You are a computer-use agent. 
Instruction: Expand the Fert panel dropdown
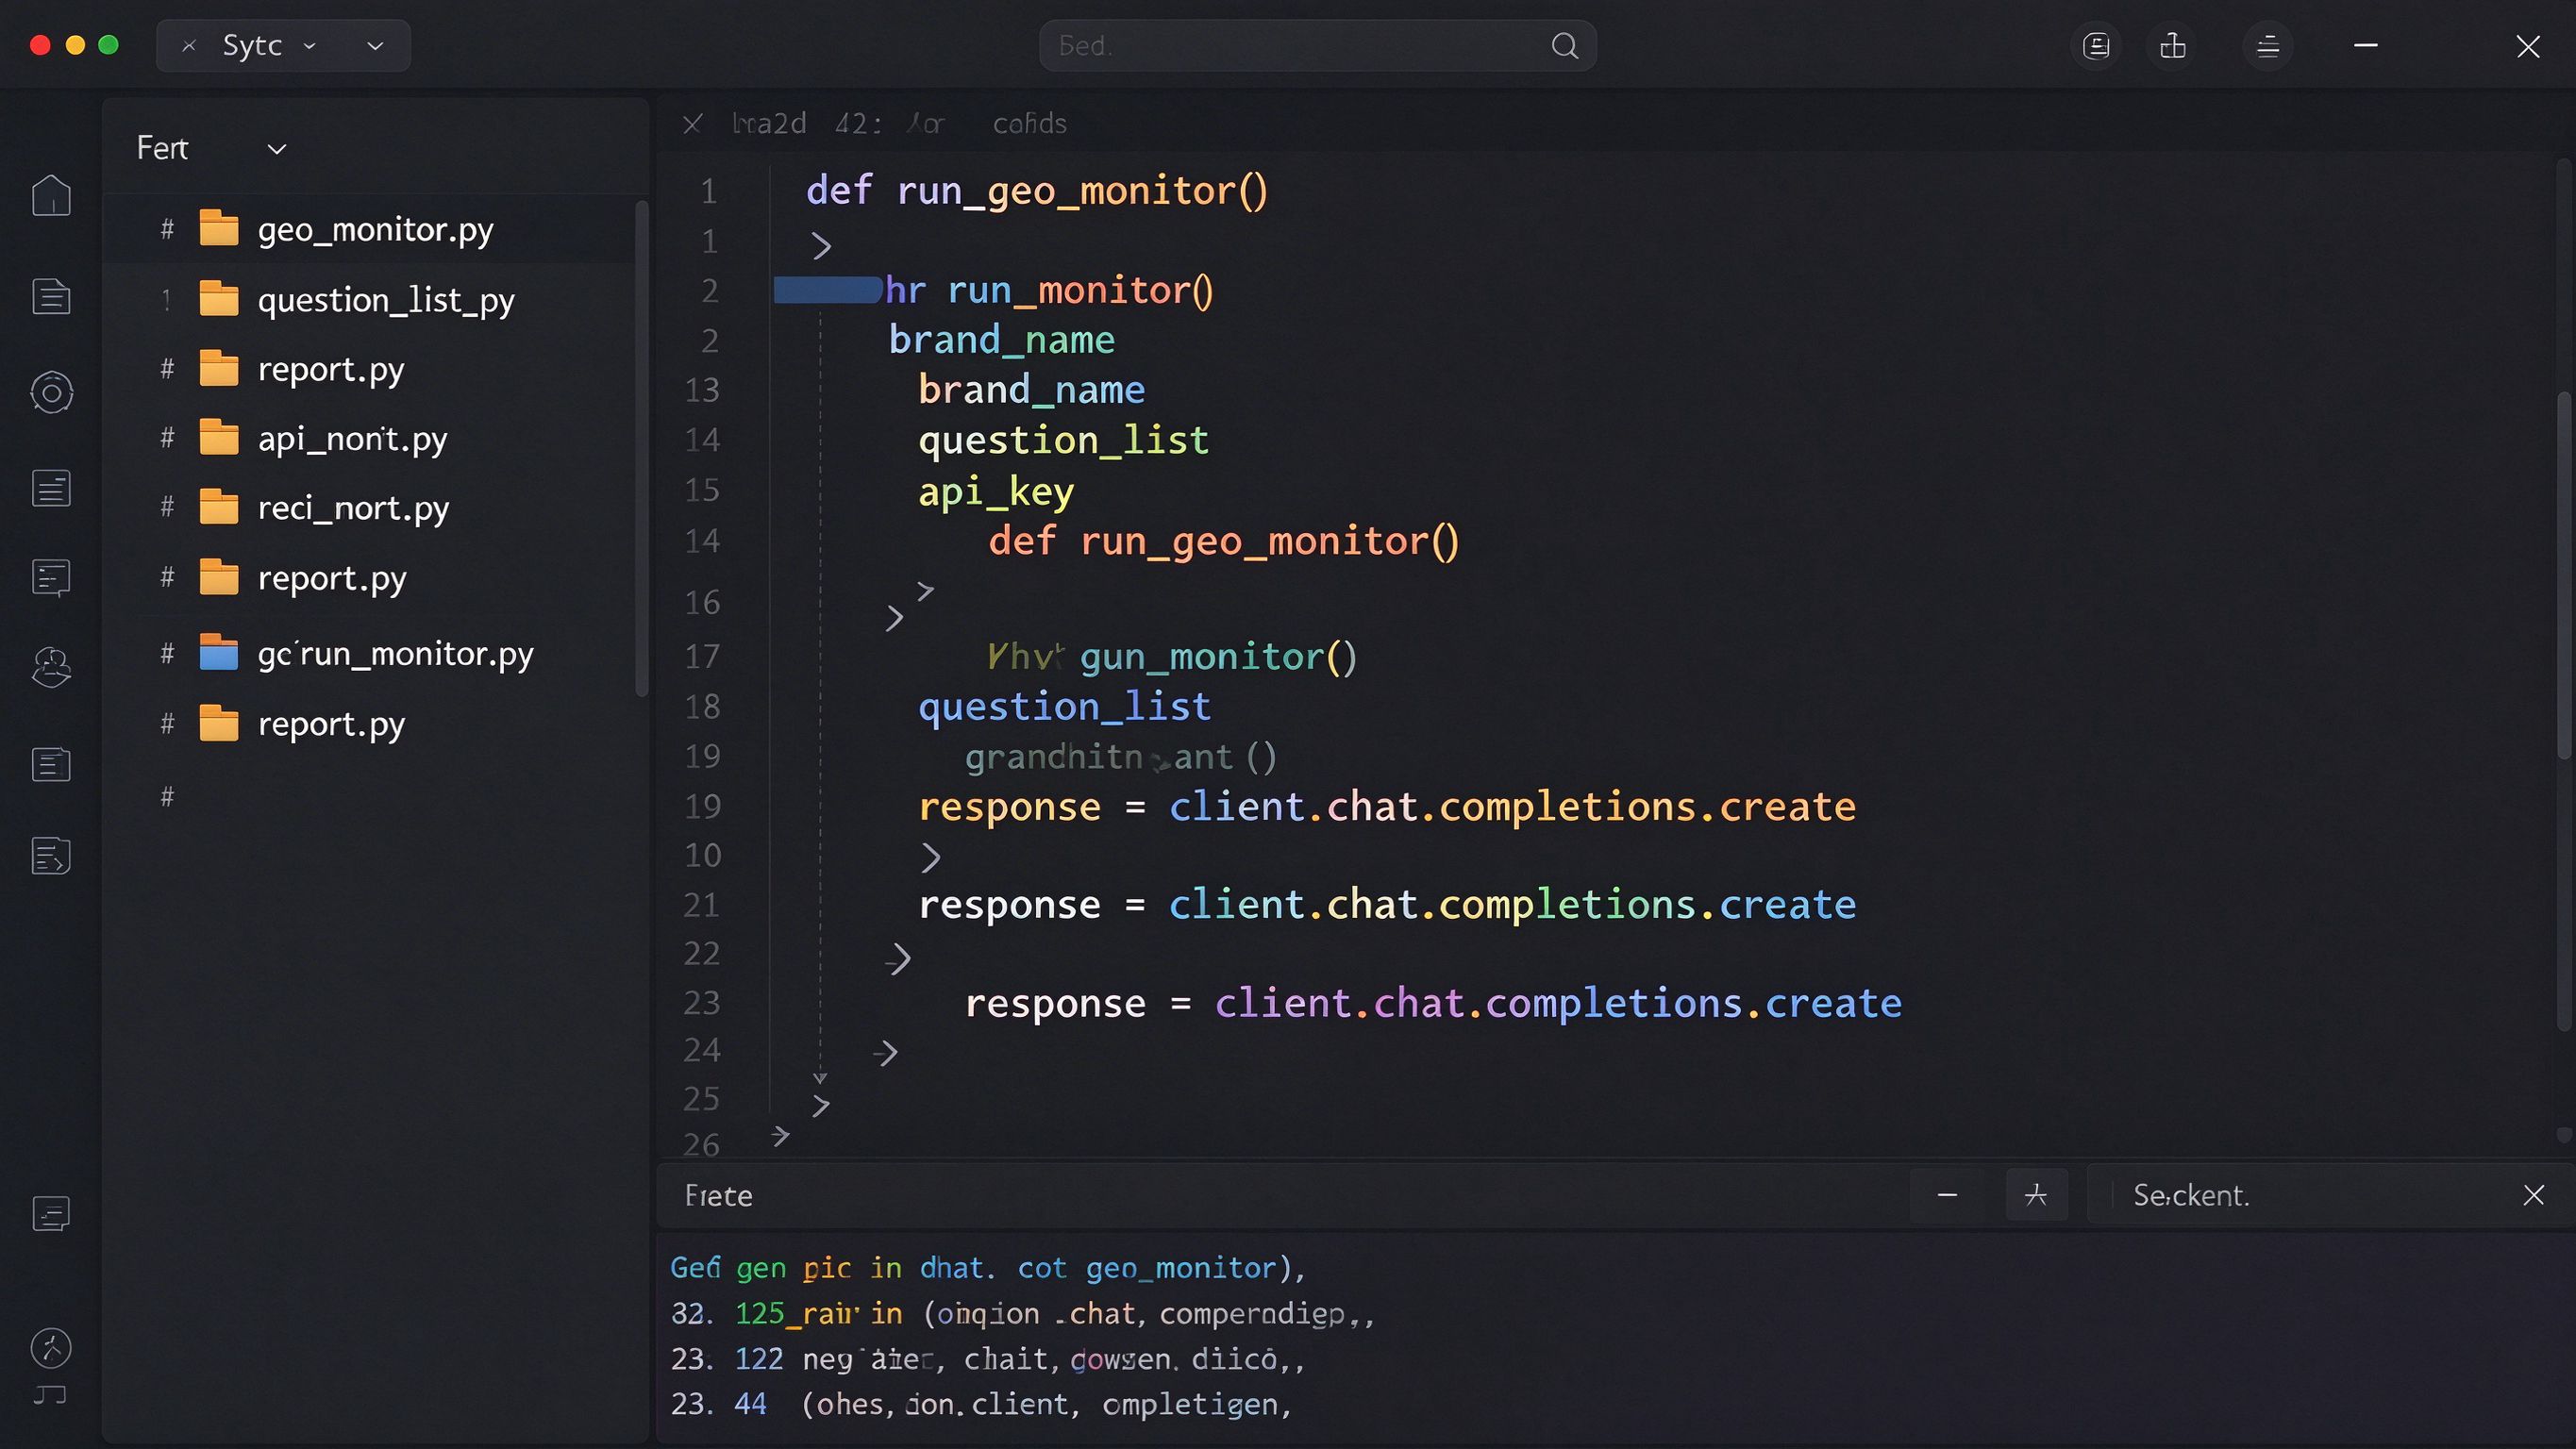277,149
